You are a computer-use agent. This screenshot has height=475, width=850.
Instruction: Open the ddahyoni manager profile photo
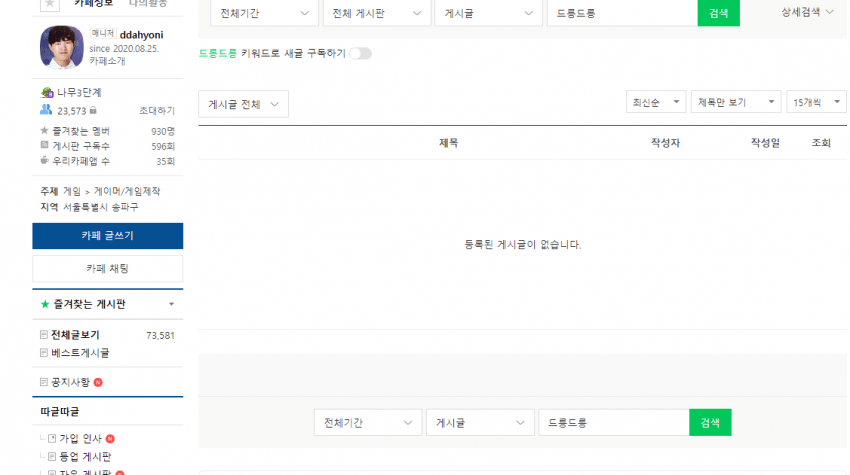(x=62, y=47)
